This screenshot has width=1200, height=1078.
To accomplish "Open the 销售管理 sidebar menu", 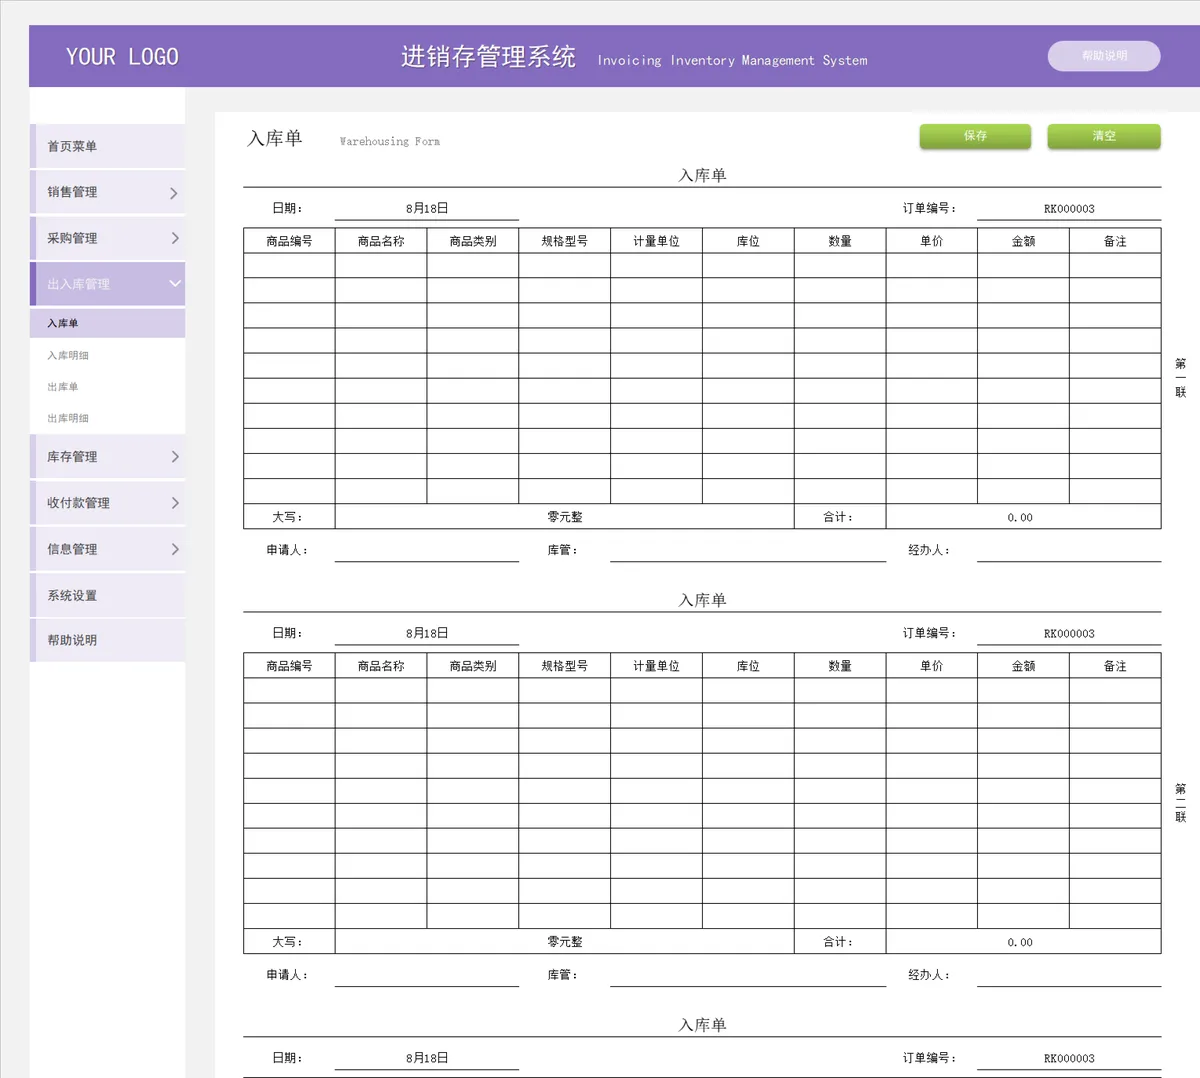I will point(108,192).
